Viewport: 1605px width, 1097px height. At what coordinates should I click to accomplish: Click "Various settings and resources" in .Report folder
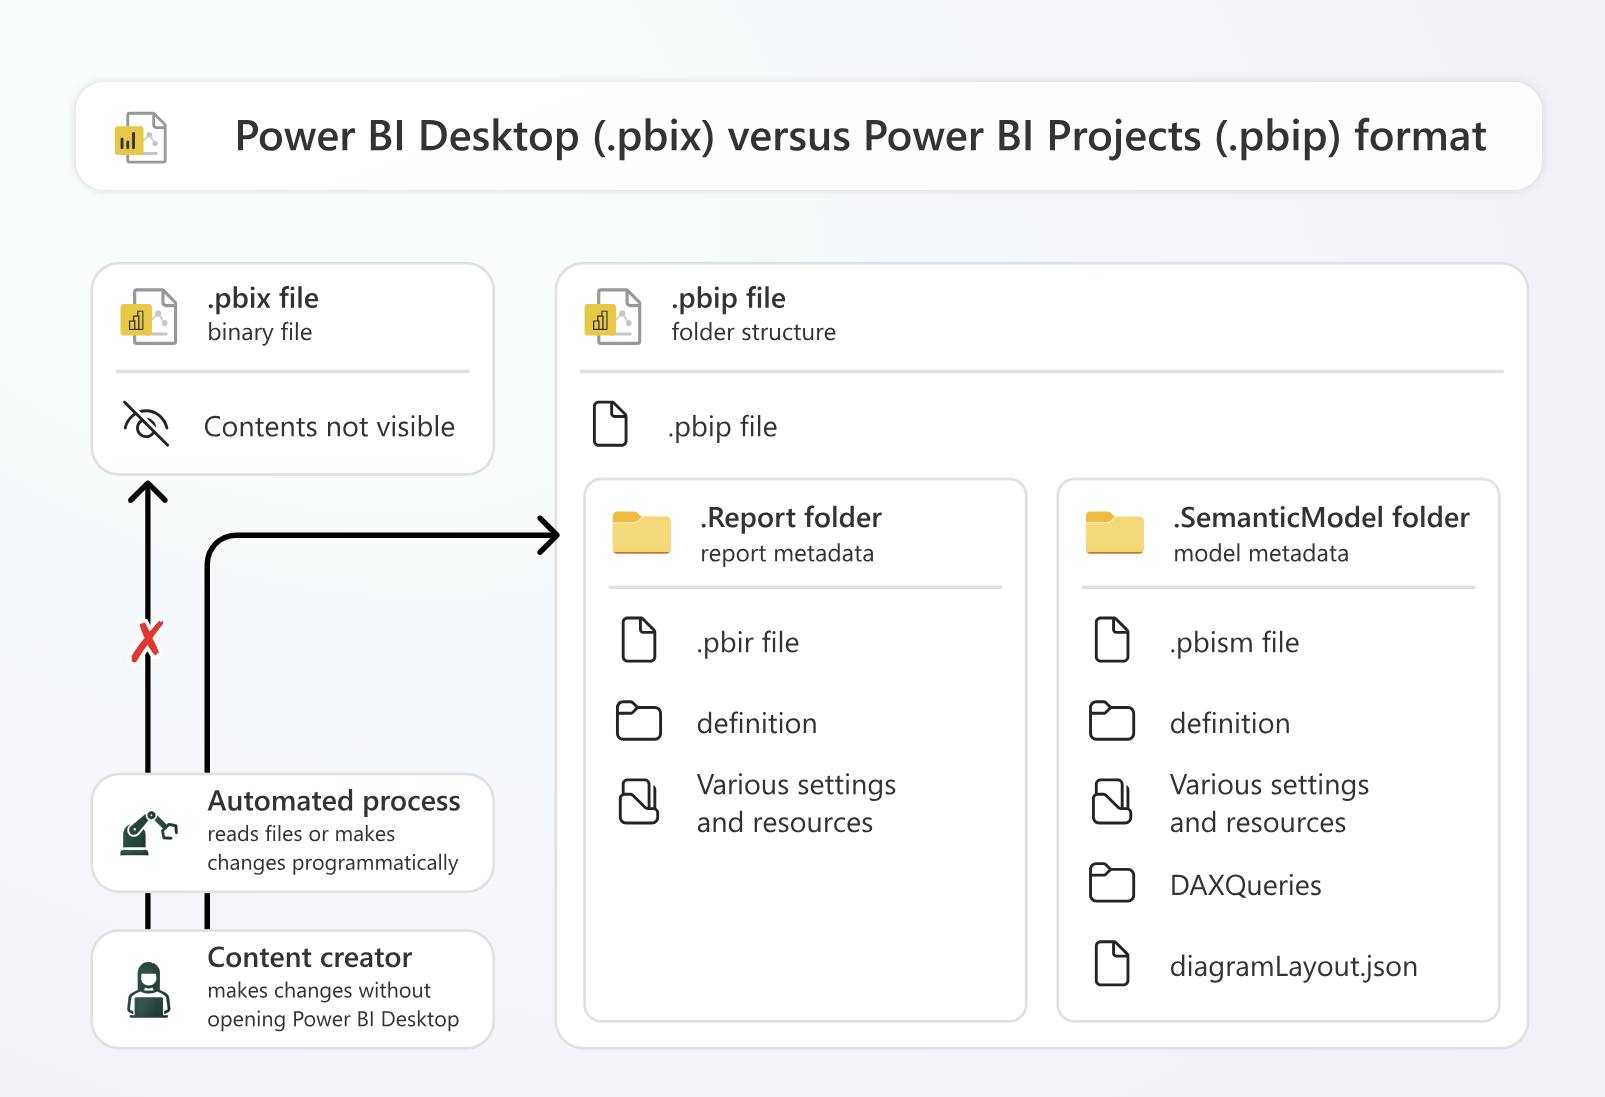coord(796,803)
